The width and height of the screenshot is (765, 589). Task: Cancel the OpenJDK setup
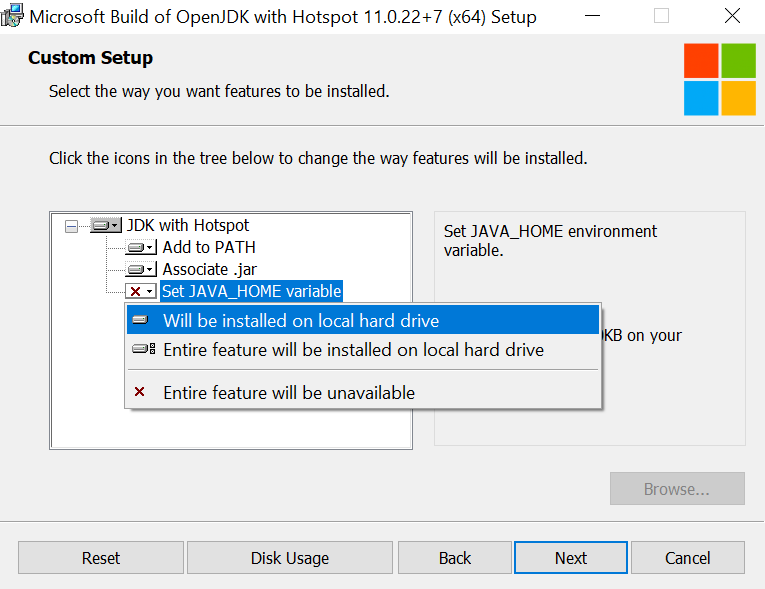pyautogui.click(x=687, y=557)
